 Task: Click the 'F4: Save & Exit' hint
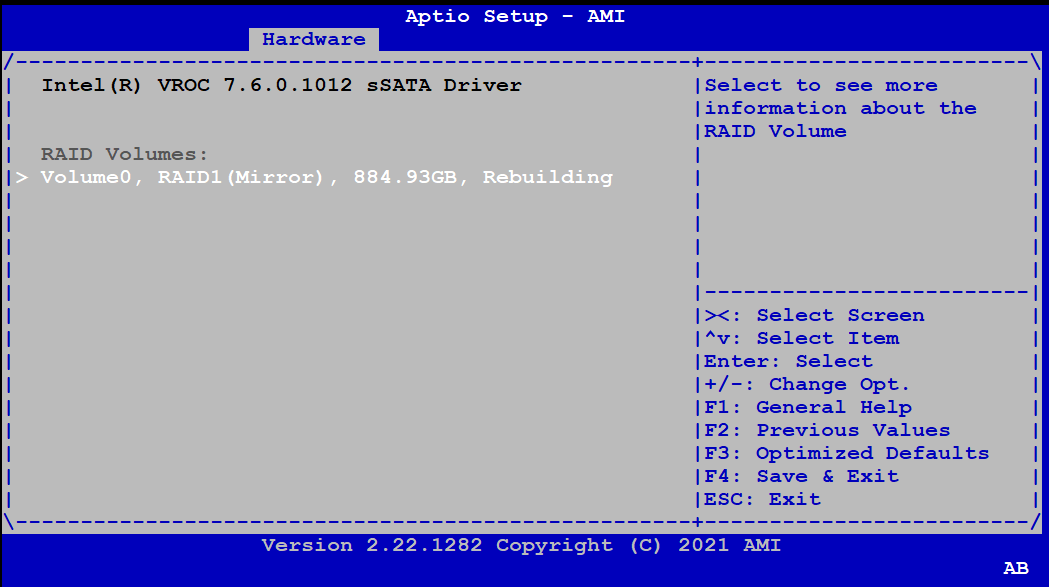point(801,476)
